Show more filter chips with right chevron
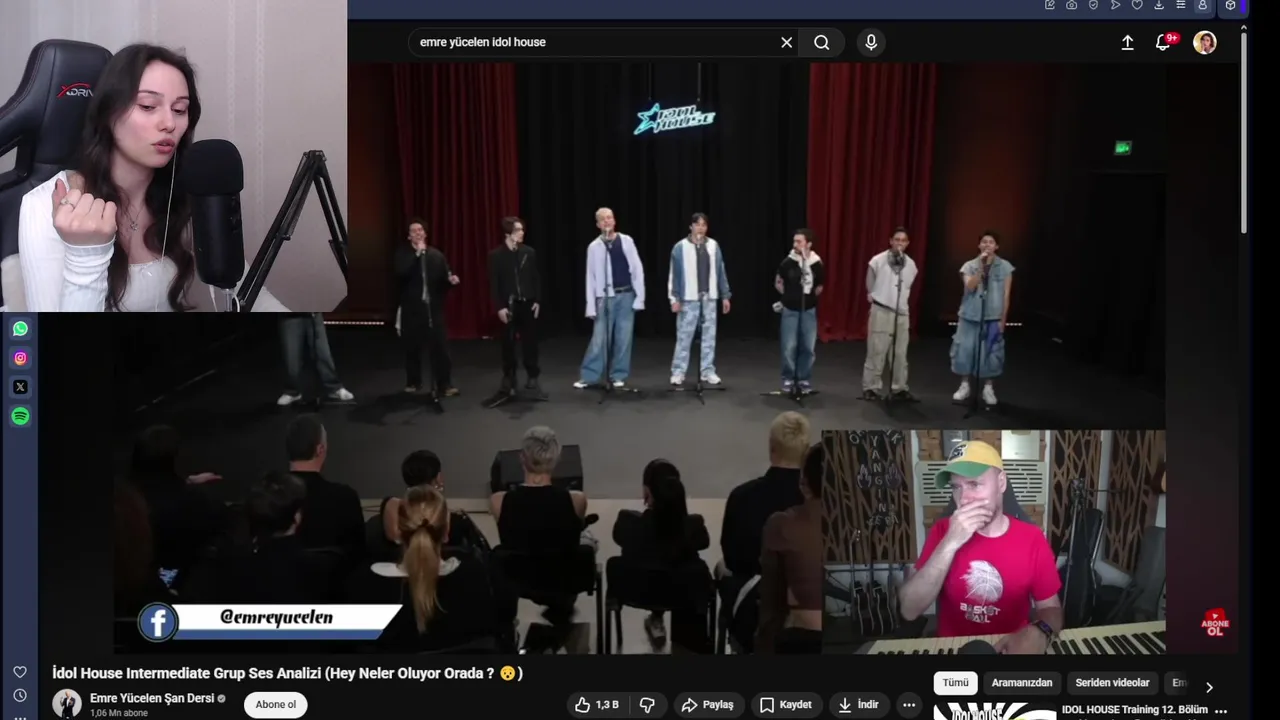Image resolution: width=1280 pixels, height=720 pixels. (x=1209, y=687)
